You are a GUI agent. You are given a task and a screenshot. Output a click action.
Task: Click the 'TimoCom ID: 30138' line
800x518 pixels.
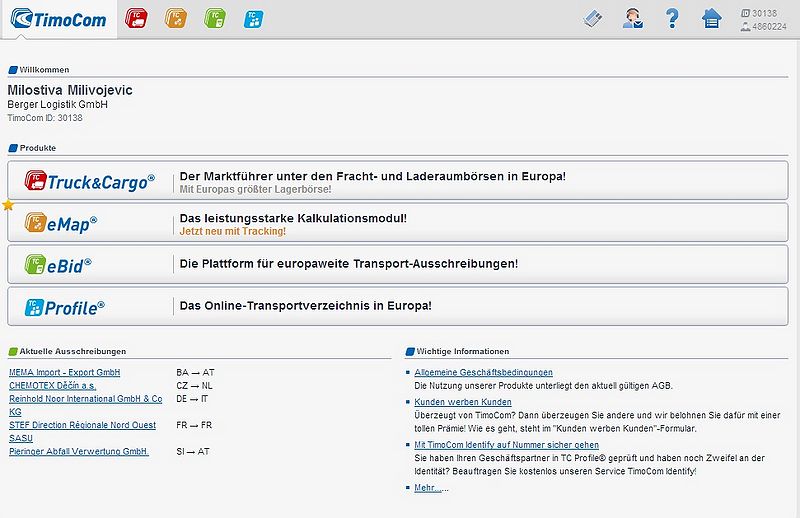pyautogui.click(x=45, y=118)
